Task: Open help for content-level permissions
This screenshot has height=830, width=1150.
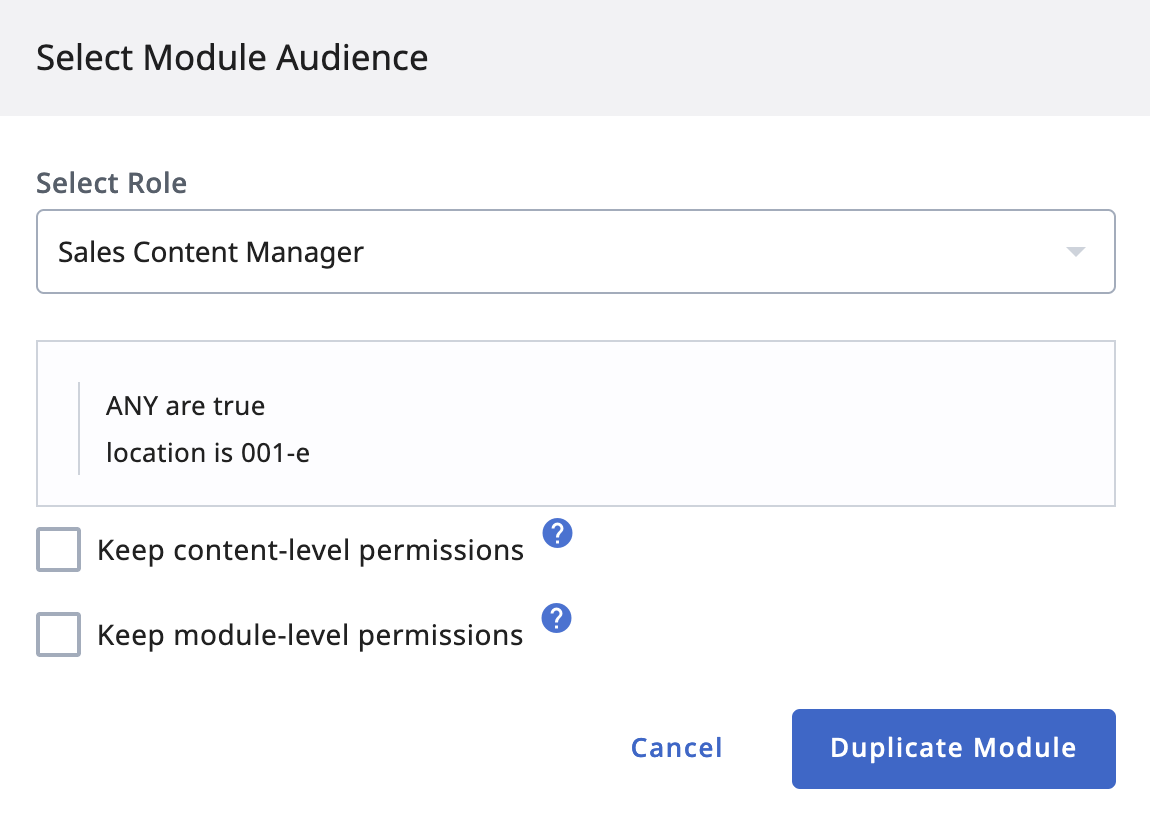Action: (557, 533)
